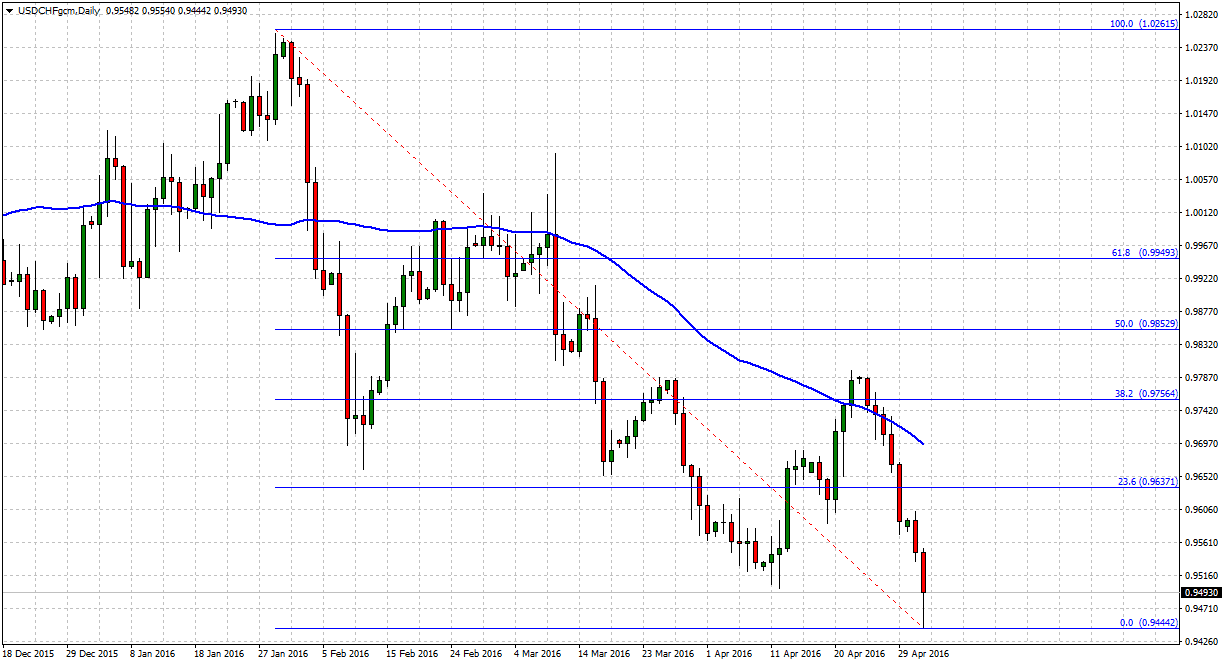Screen dimensions: 1222x665
Task: Click the 0.96520 price axis label
Action: (x=1200, y=477)
